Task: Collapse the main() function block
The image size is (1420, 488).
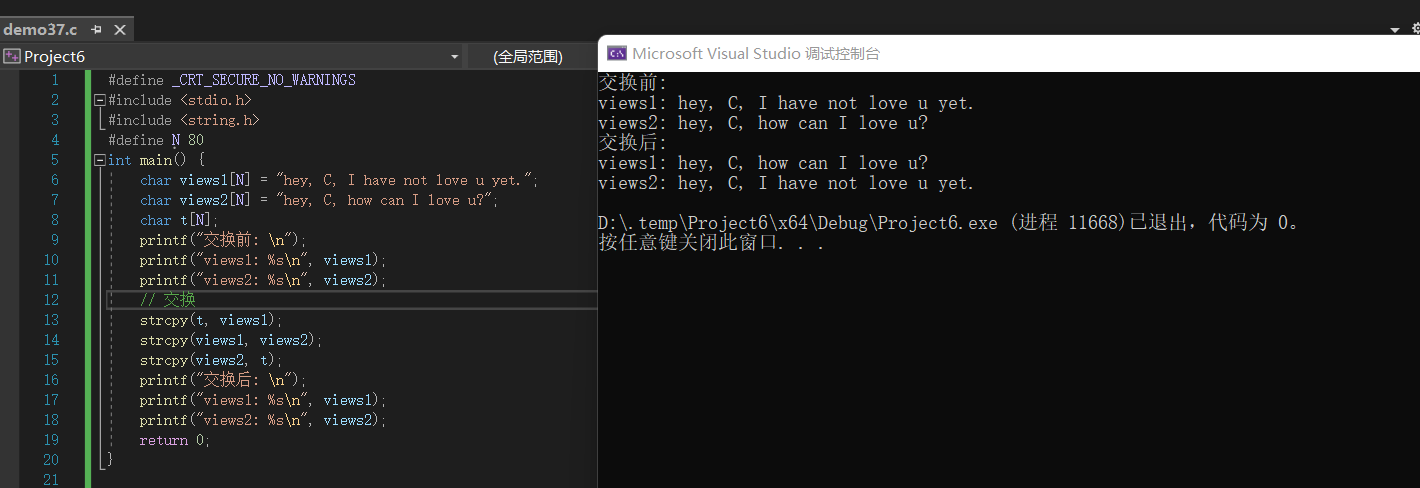Action: (x=99, y=160)
